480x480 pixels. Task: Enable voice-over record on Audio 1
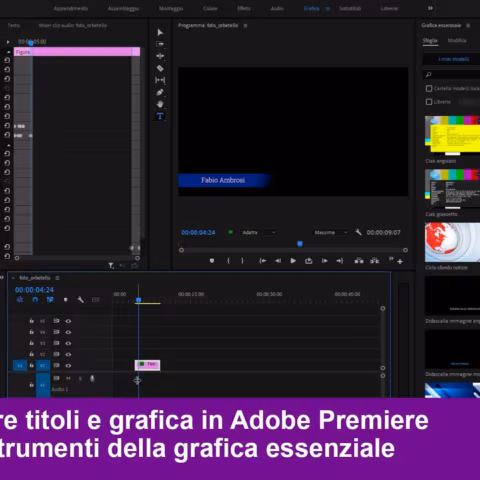click(x=92, y=378)
